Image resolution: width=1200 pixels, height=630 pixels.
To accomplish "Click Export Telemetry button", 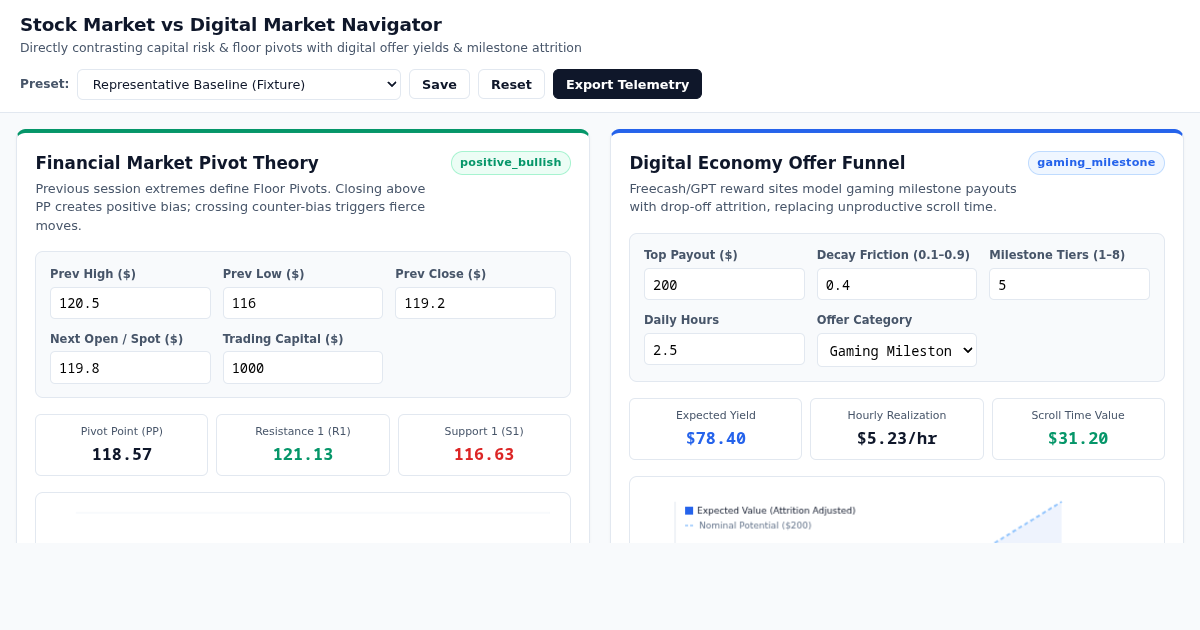I will pyautogui.click(x=627, y=84).
